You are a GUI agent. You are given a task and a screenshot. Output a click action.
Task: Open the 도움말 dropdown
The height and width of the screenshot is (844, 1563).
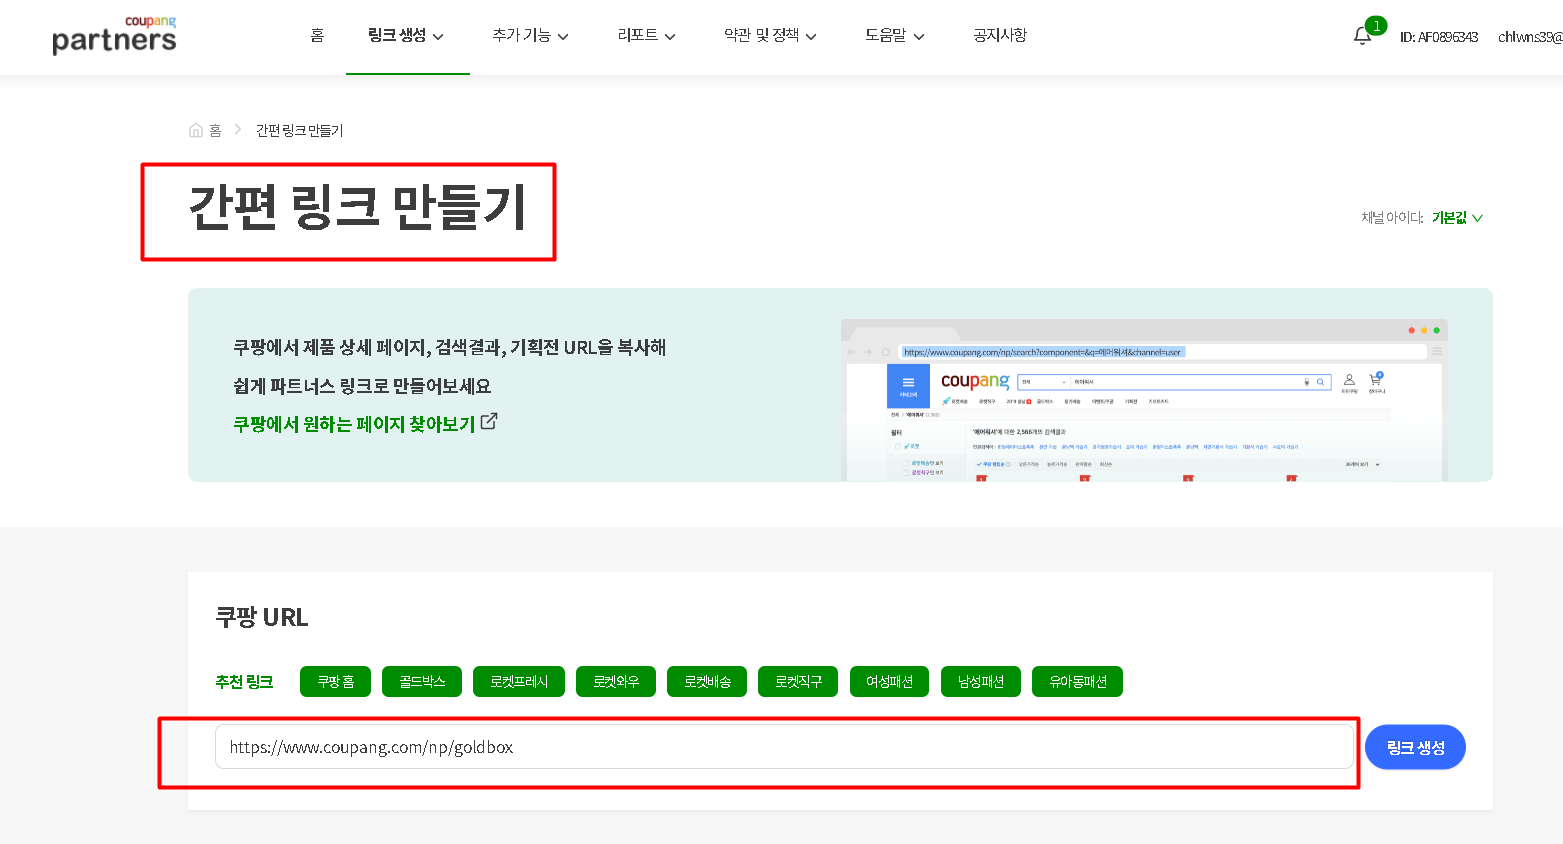click(x=894, y=35)
